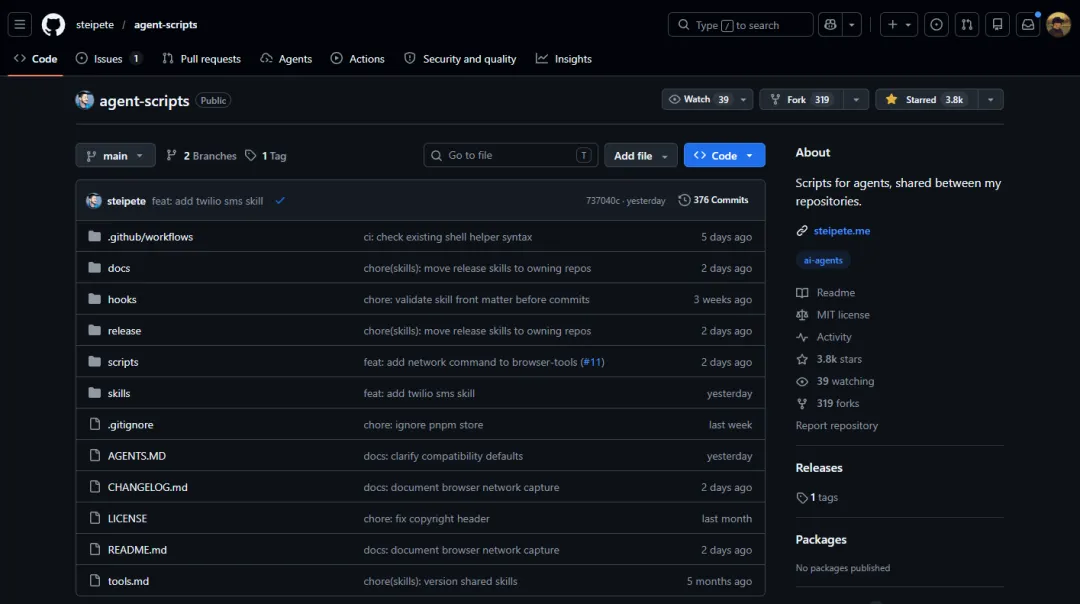
Task: Click steipete author avatar in commit row
Action: tap(94, 201)
